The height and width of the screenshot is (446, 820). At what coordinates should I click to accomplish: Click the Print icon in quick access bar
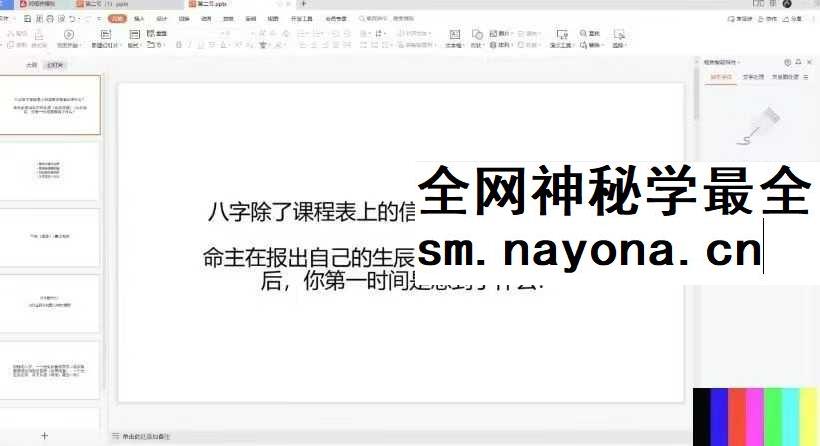50,19
